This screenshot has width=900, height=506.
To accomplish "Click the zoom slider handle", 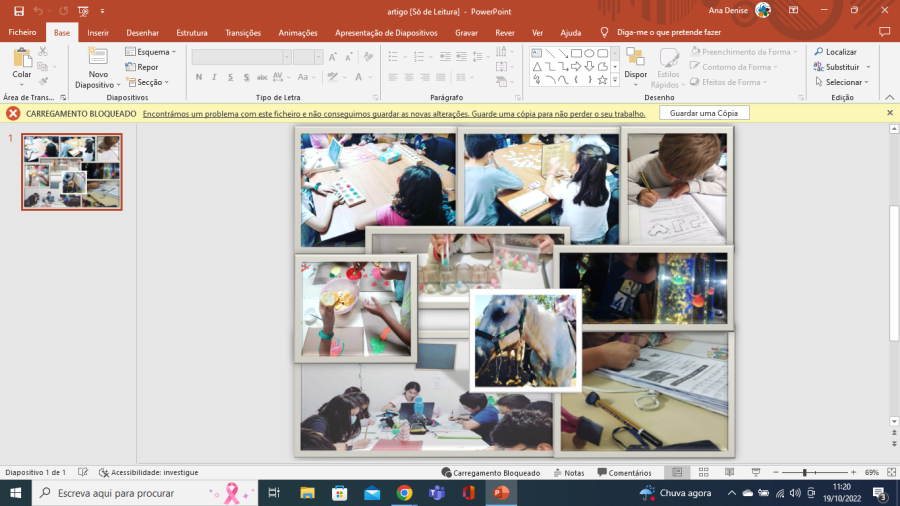I will coord(805,472).
